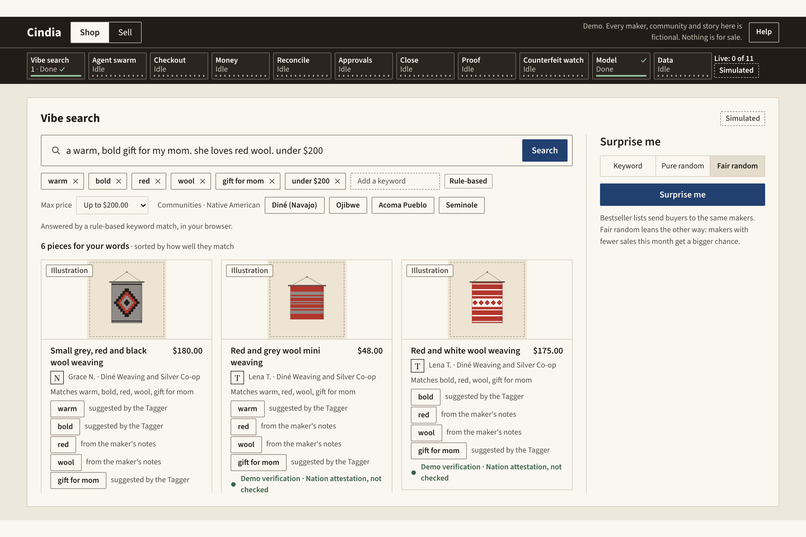
Task: Open the Max price dropdown
Action: (113, 205)
